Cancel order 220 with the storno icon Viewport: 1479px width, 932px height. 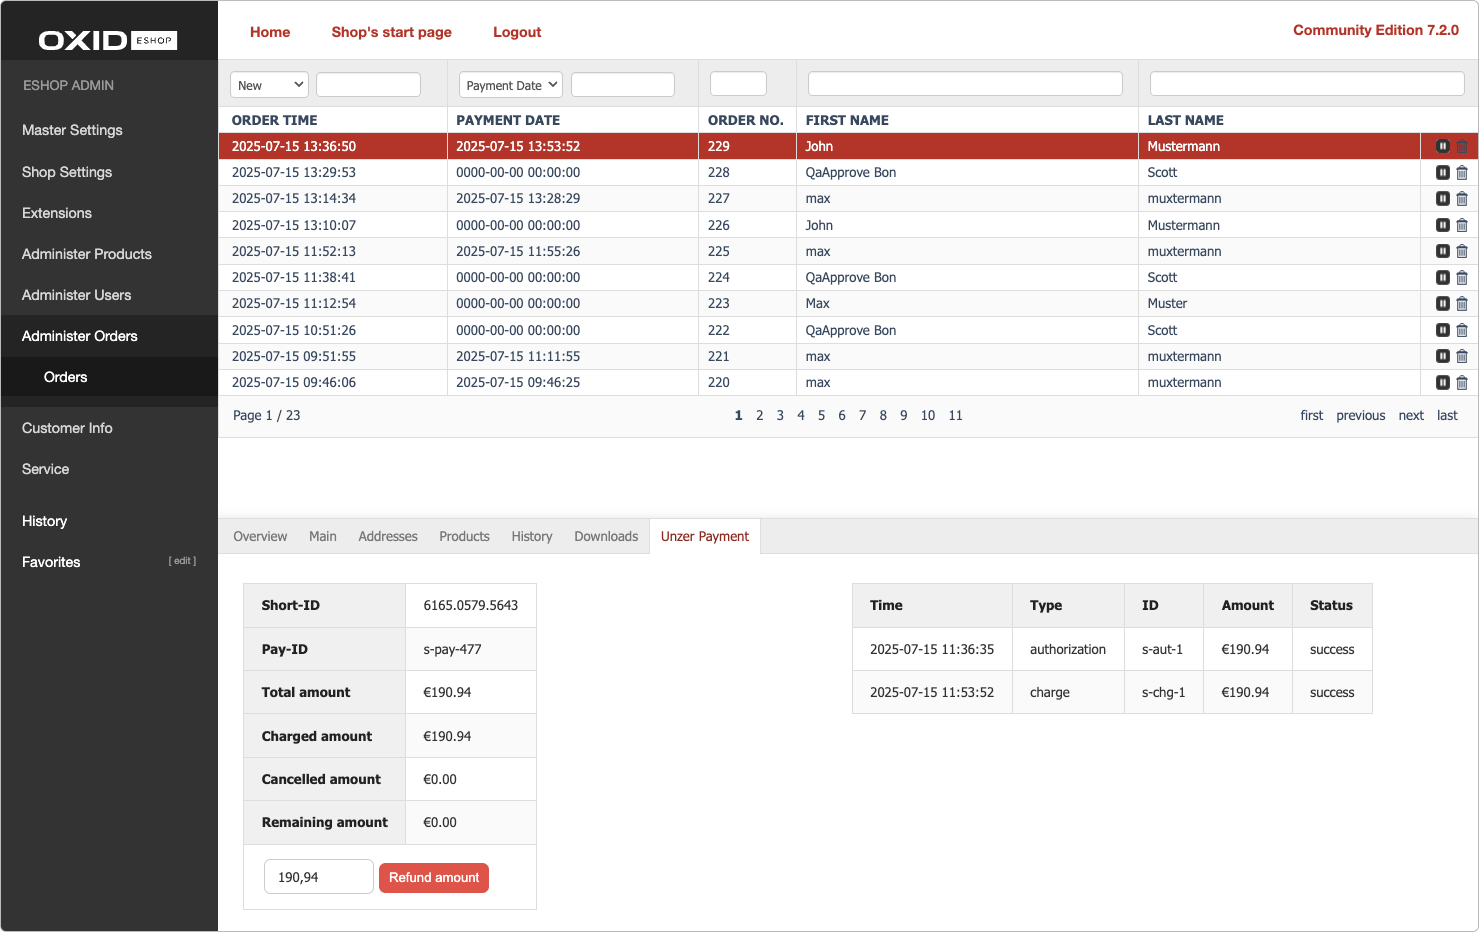point(1443,382)
